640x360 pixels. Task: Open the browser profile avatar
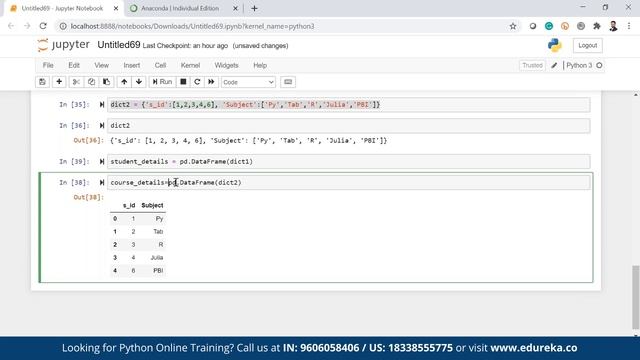[x=613, y=26]
